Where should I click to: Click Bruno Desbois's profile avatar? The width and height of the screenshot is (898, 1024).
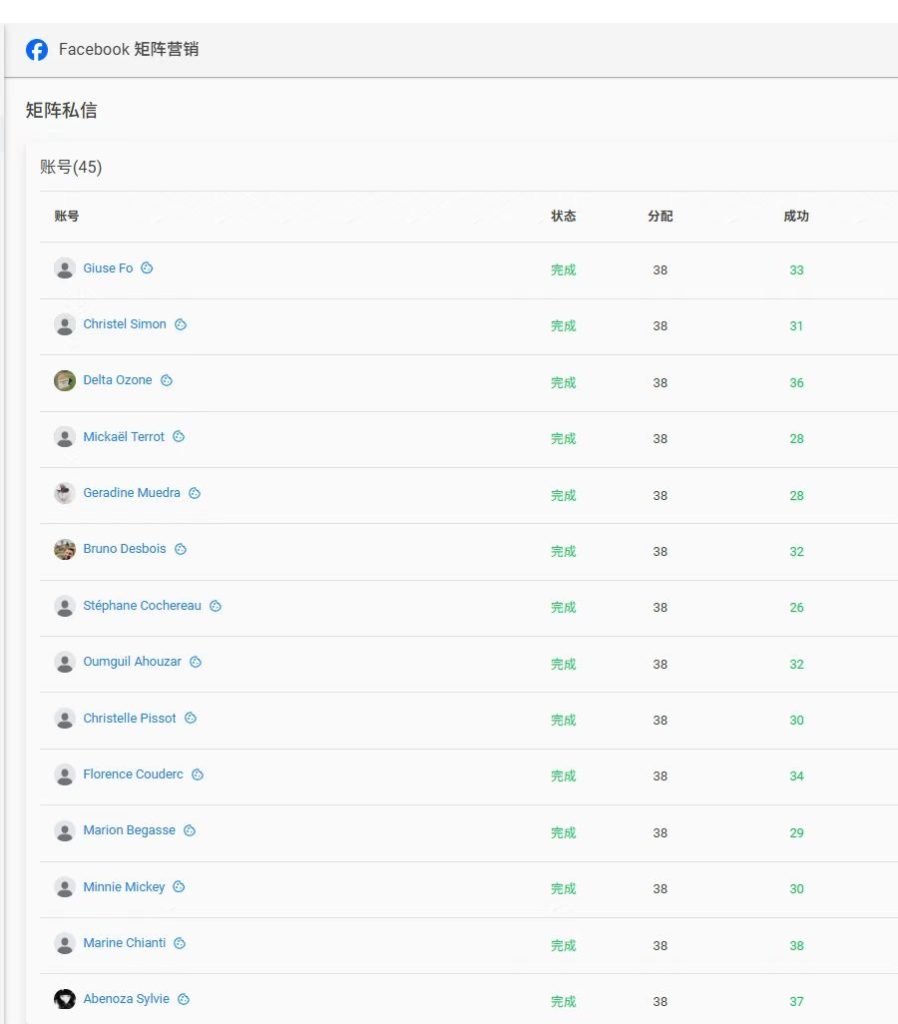pos(65,549)
